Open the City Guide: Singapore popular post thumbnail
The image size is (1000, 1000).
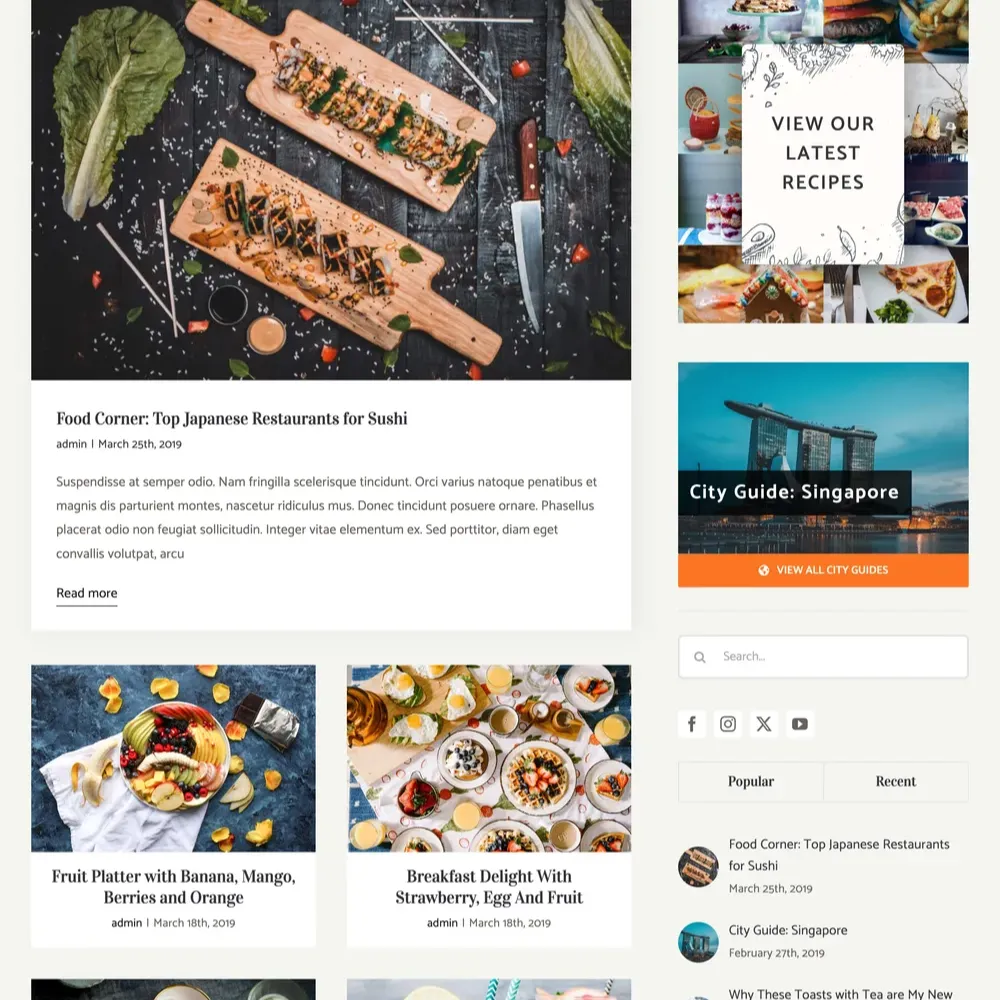point(698,942)
